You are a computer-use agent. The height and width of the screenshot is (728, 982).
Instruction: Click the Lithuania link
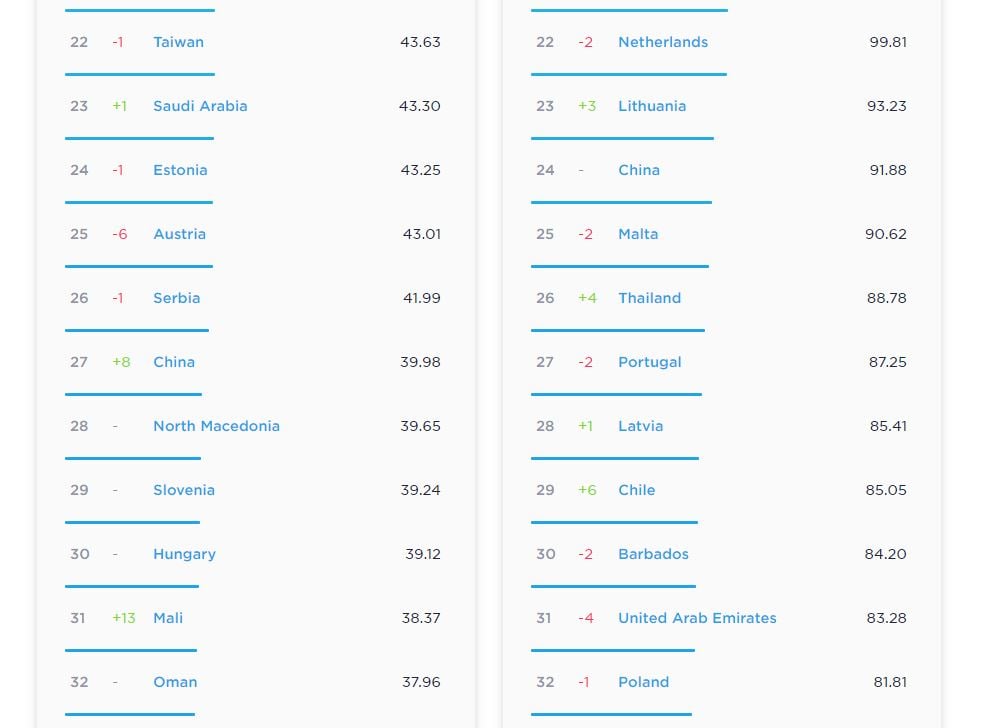click(652, 106)
